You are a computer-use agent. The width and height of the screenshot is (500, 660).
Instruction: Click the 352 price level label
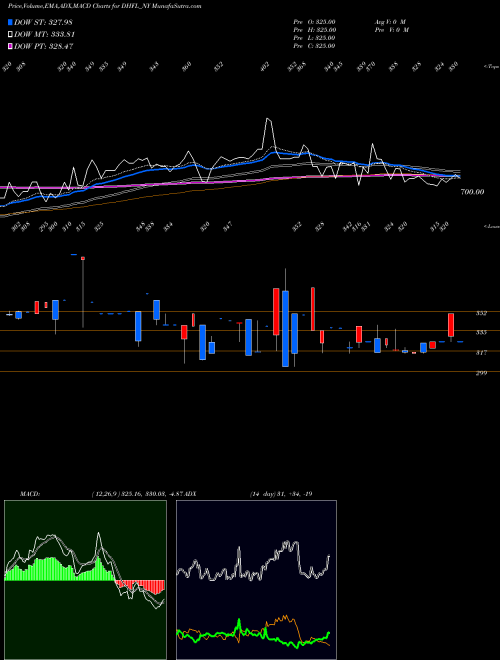coord(481,313)
